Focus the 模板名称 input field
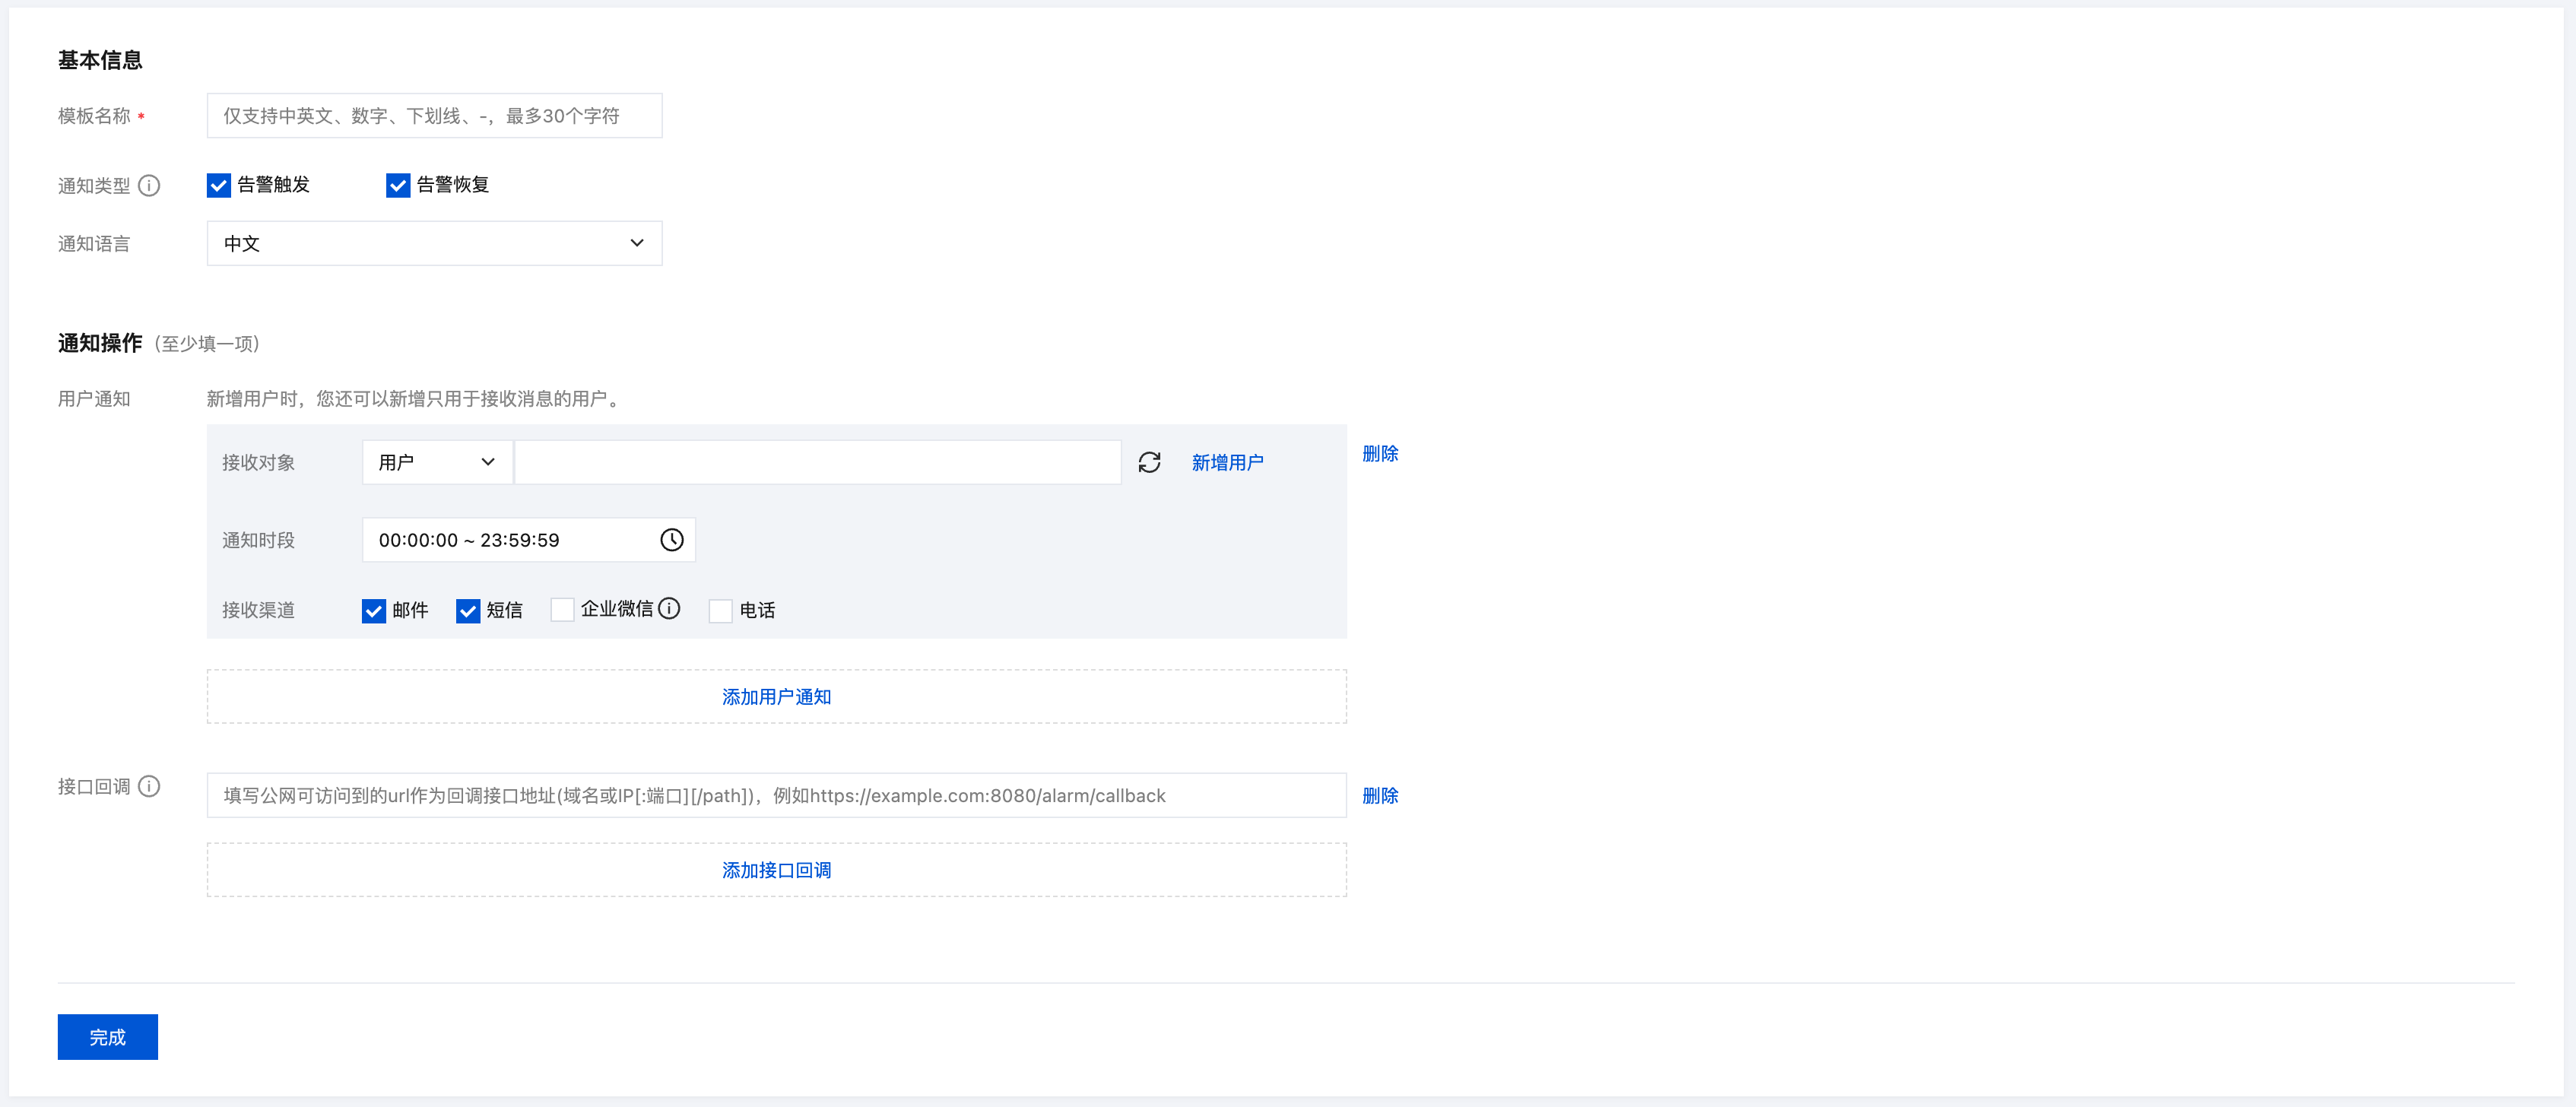Viewport: 2576px width, 1107px height. [x=434, y=116]
